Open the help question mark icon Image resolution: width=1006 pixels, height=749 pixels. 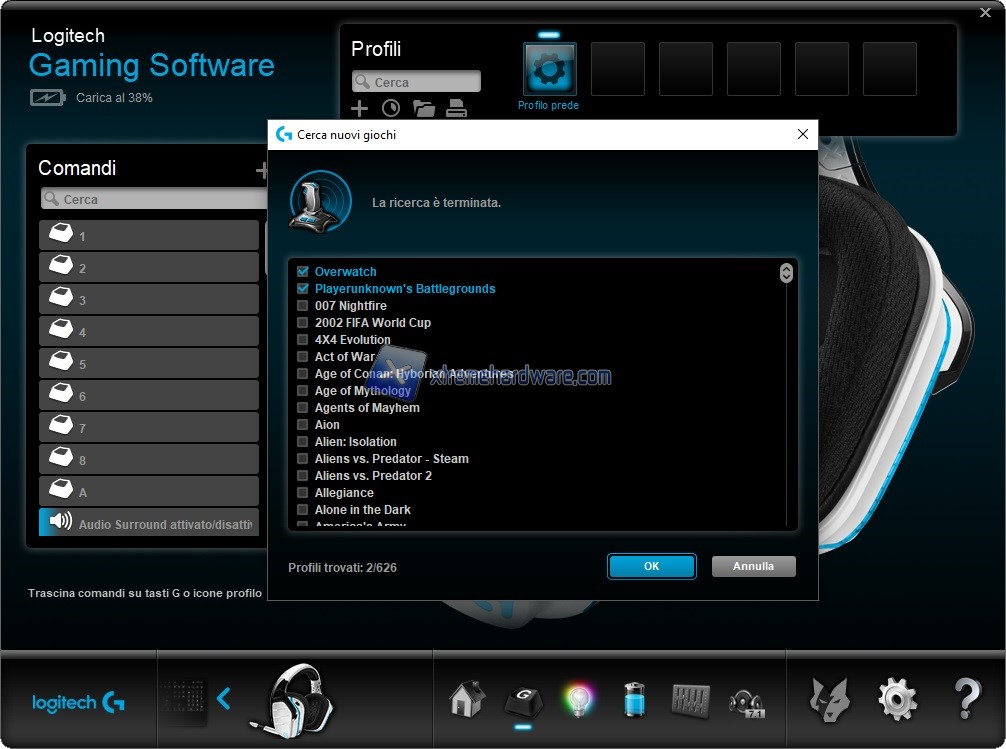966,698
